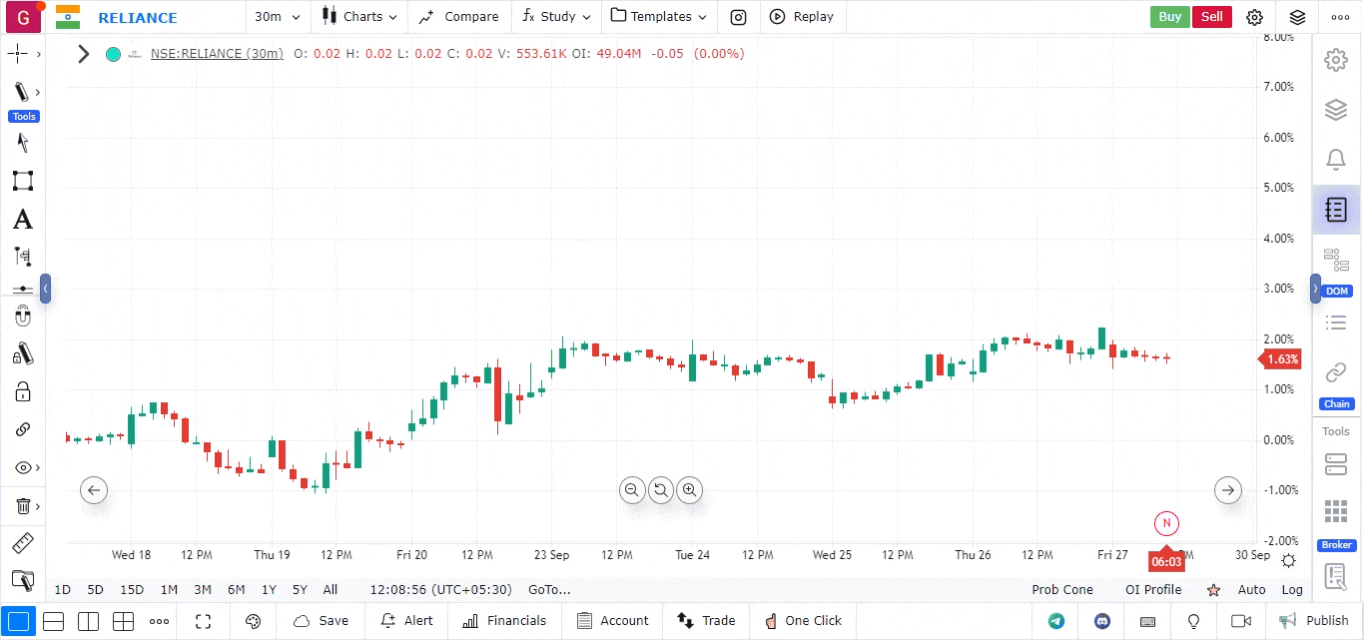The width and height of the screenshot is (1364, 640).
Task: Open the 30m timeframe dropdown
Action: 277,17
